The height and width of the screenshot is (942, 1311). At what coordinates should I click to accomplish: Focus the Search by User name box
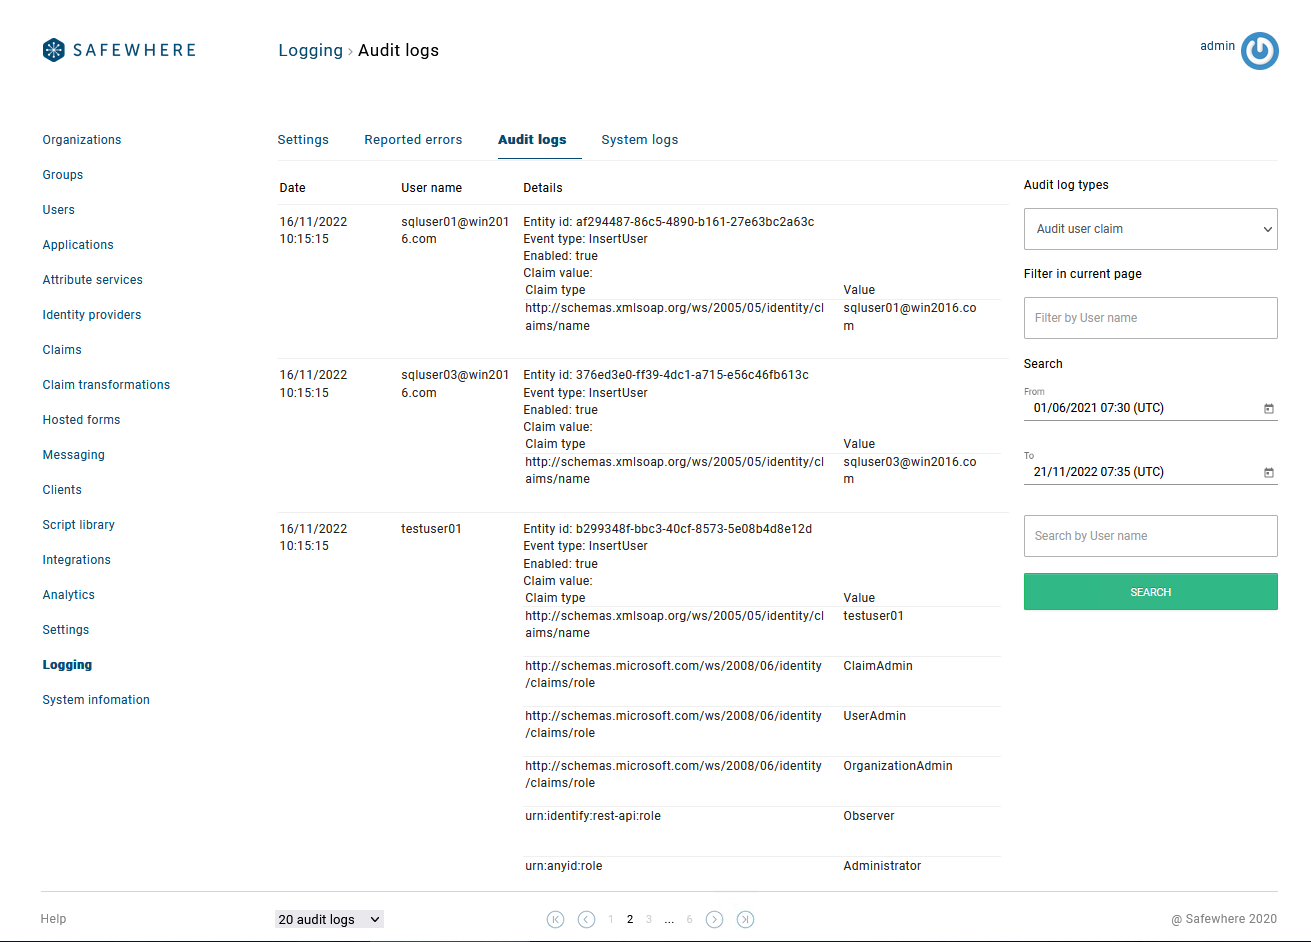tap(1150, 536)
